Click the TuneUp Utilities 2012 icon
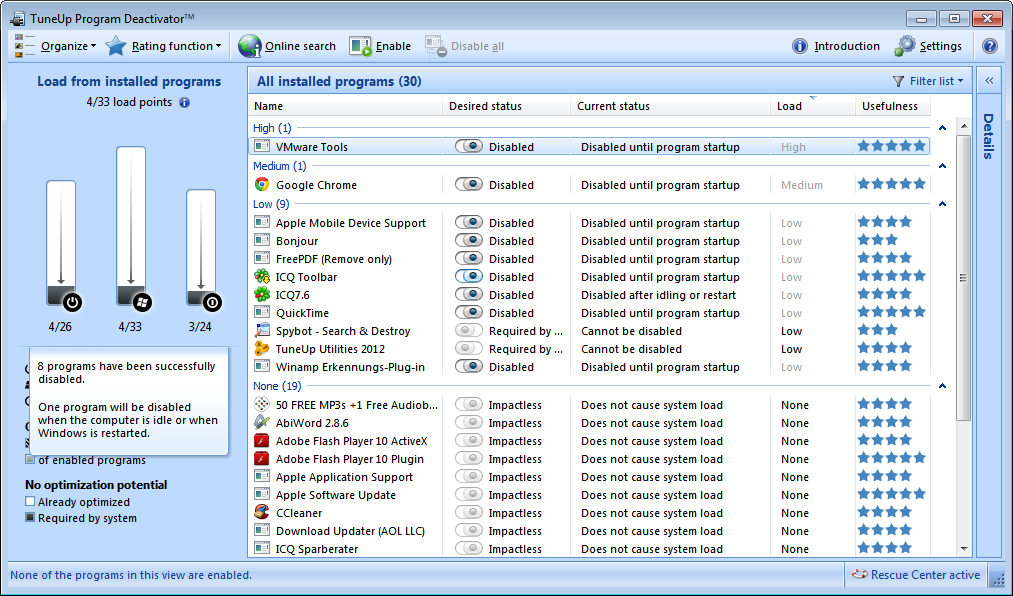Image resolution: width=1013 pixels, height=596 pixels. coord(261,348)
